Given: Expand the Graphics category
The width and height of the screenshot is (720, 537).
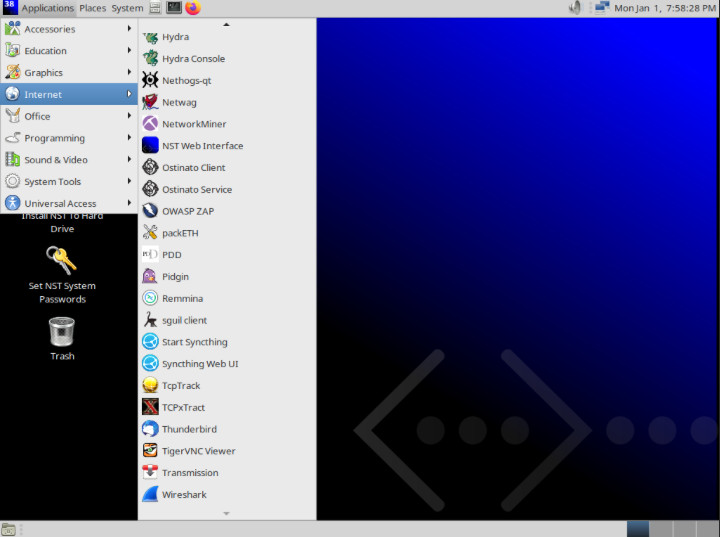Looking at the screenshot, I should pos(69,73).
